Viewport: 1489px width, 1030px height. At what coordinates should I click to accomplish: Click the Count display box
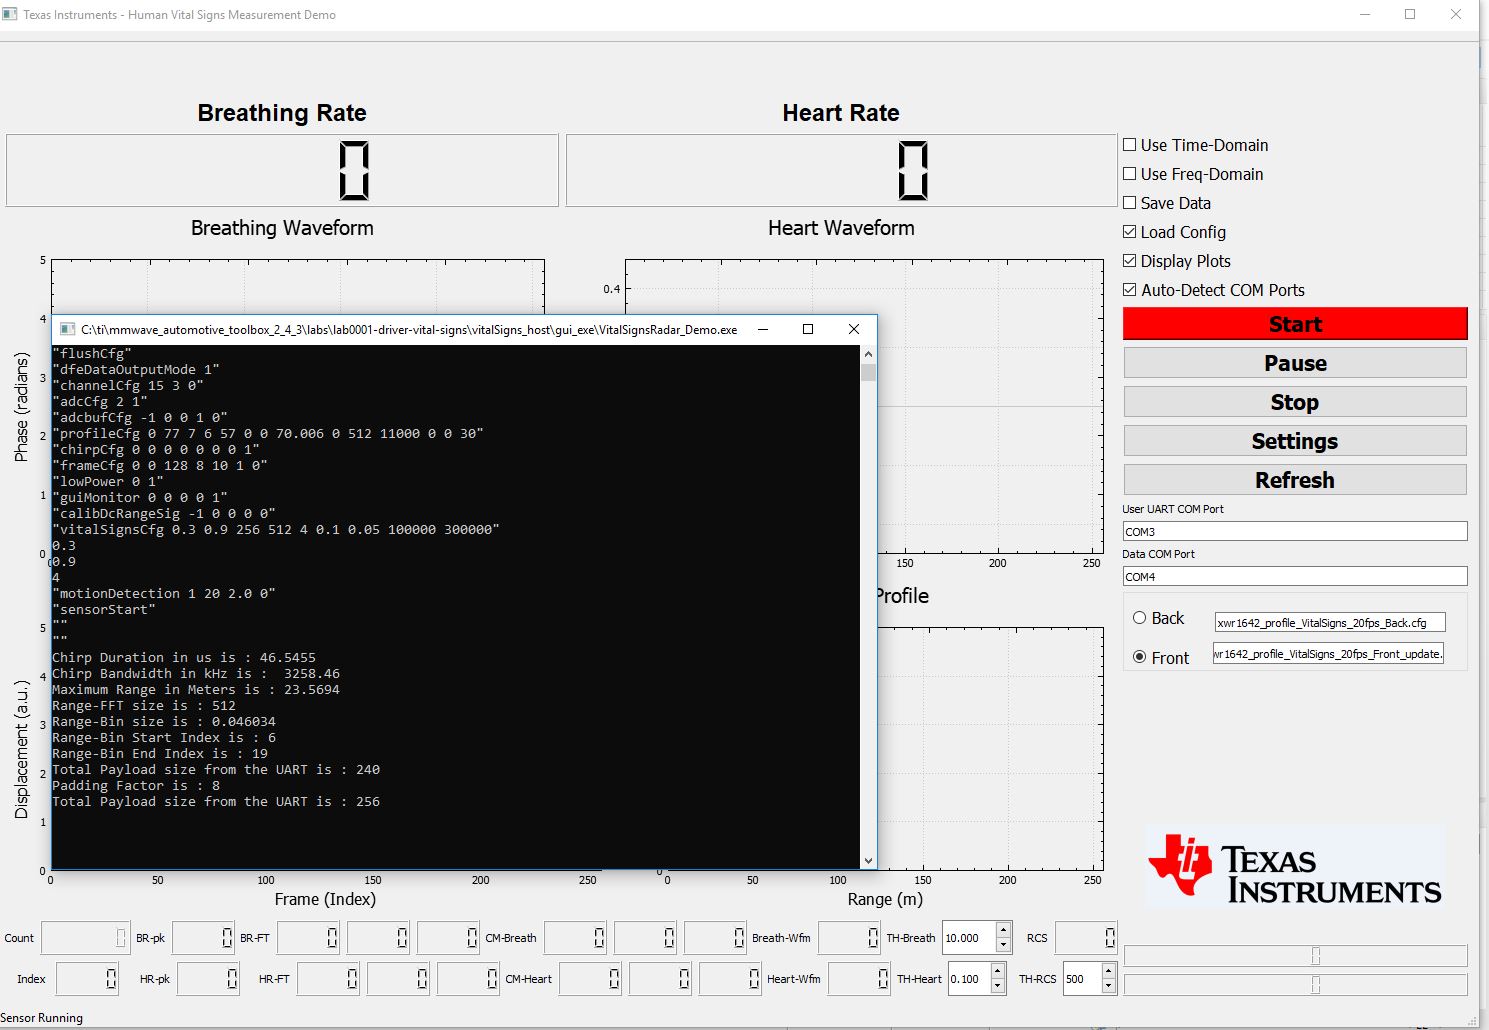coord(85,938)
